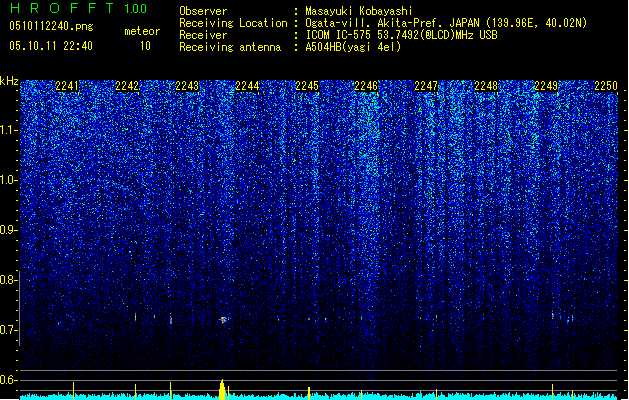Click the tallest yellow peak in power graph
The image size is (629, 400).
(x=222, y=389)
